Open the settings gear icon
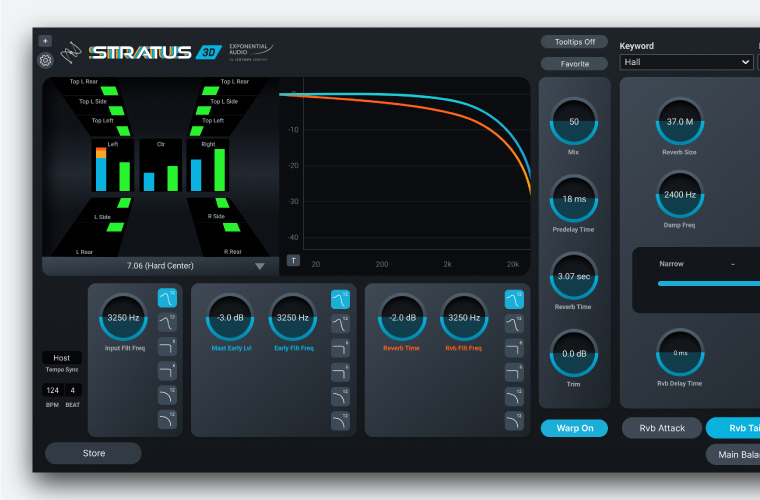 point(46,60)
